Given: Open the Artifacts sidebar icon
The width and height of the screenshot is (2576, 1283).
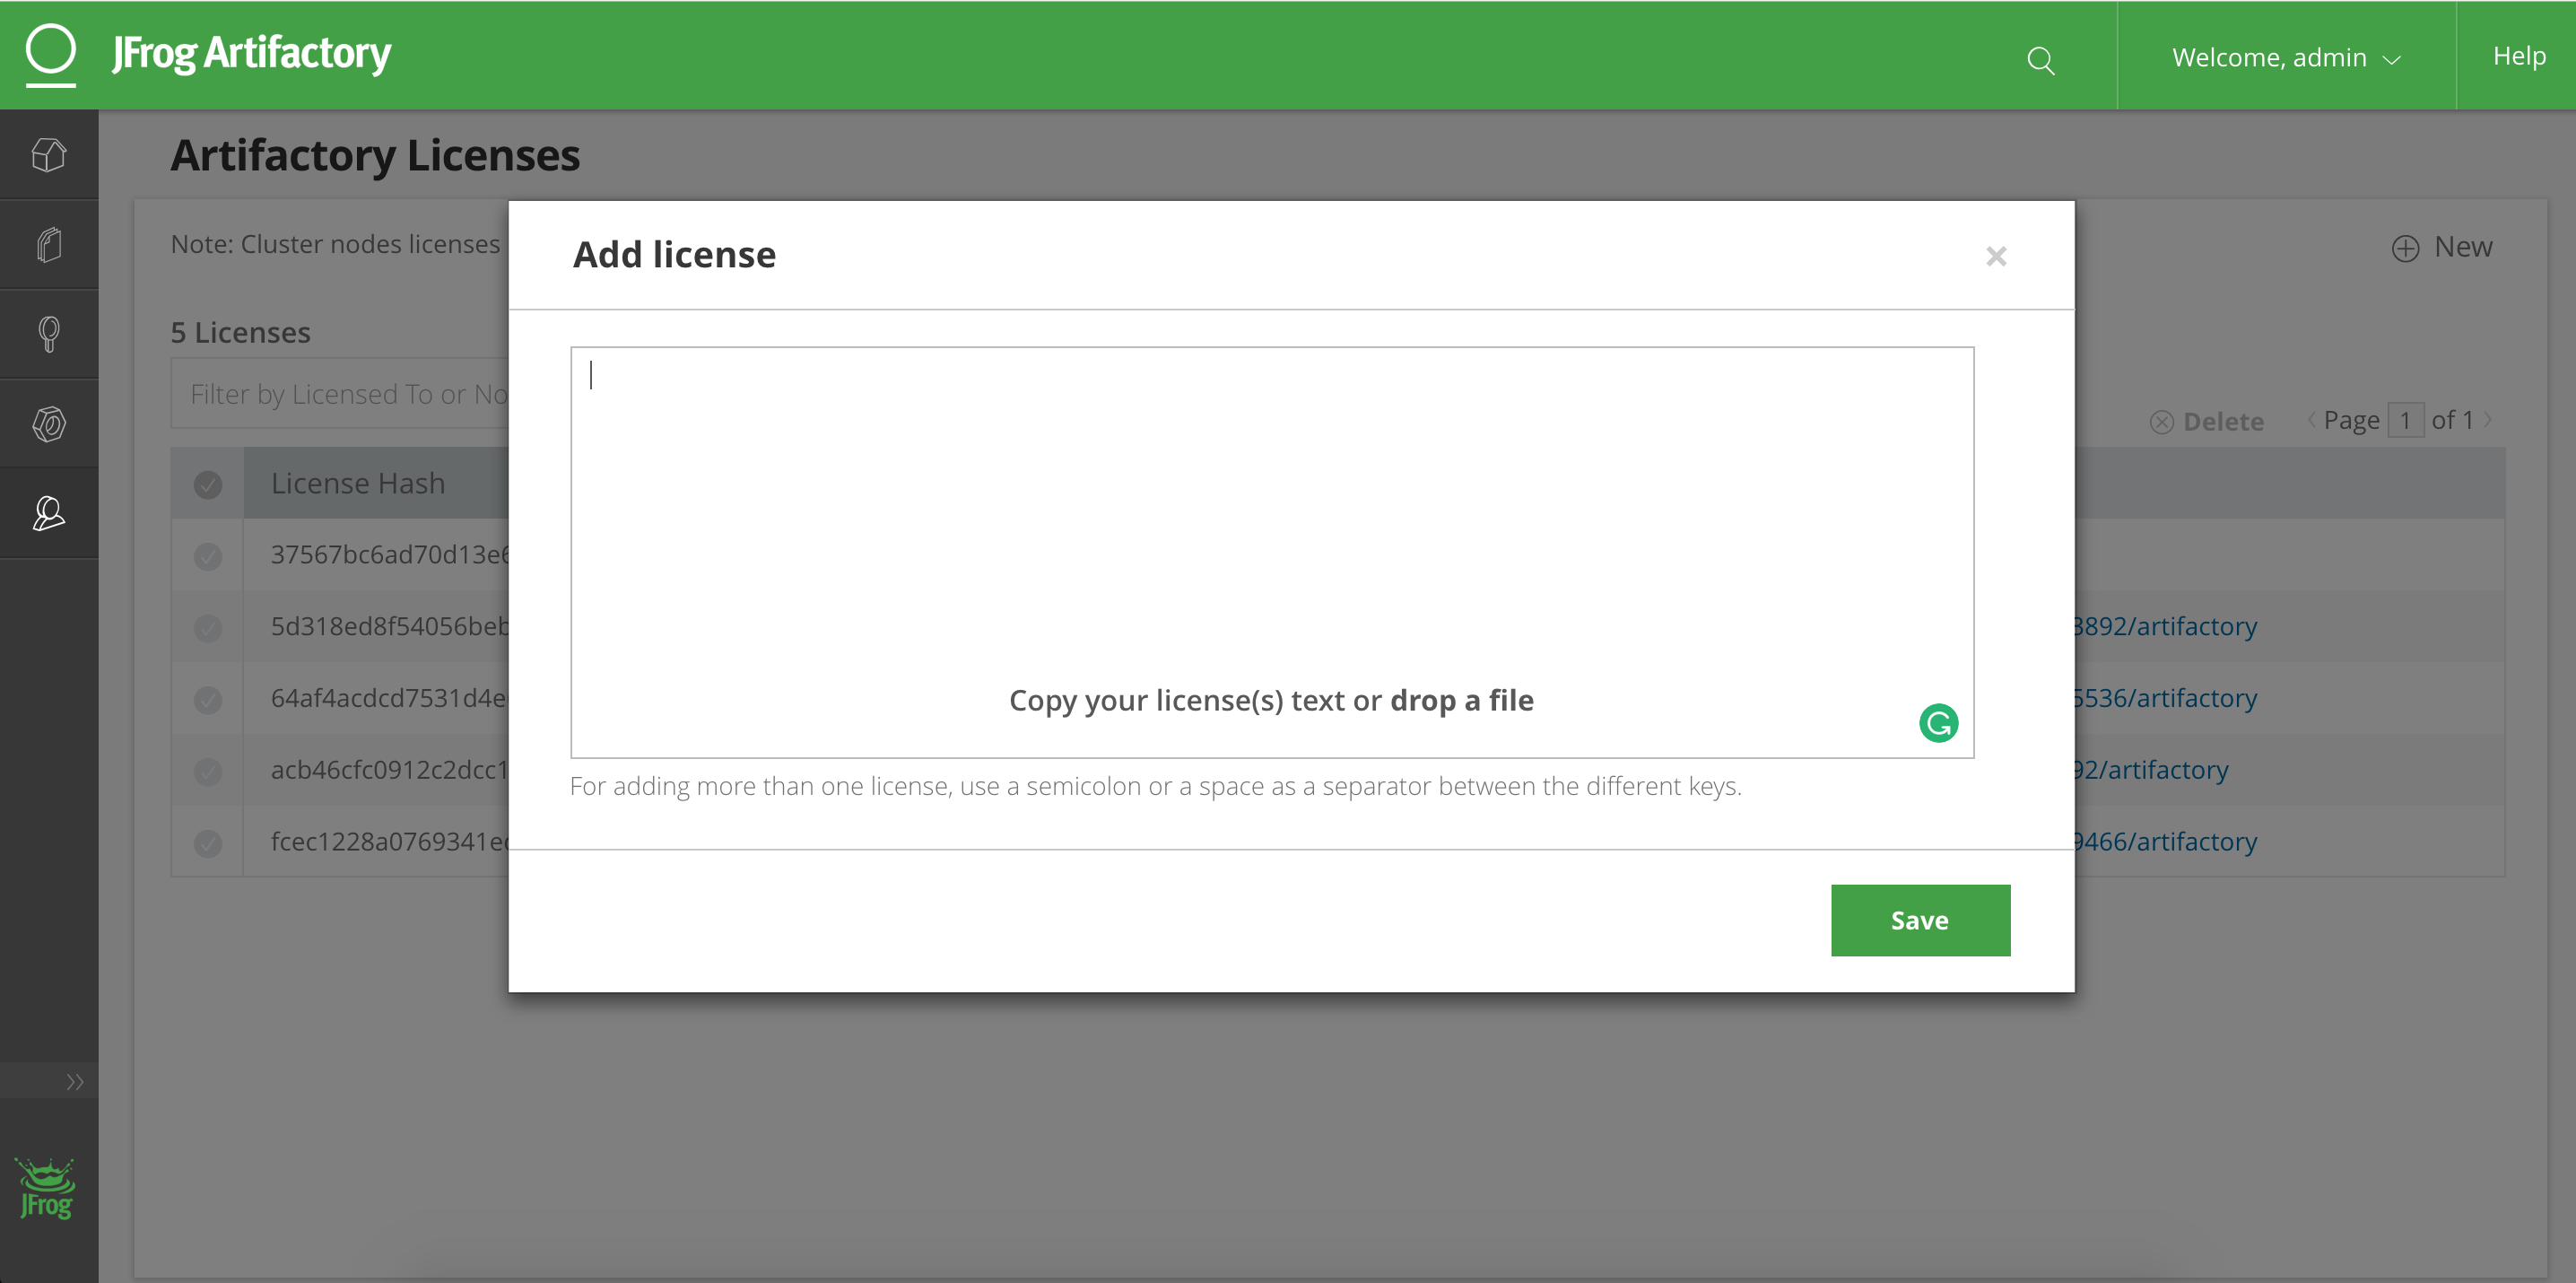Looking at the screenshot, I should (x=49, y=244).
